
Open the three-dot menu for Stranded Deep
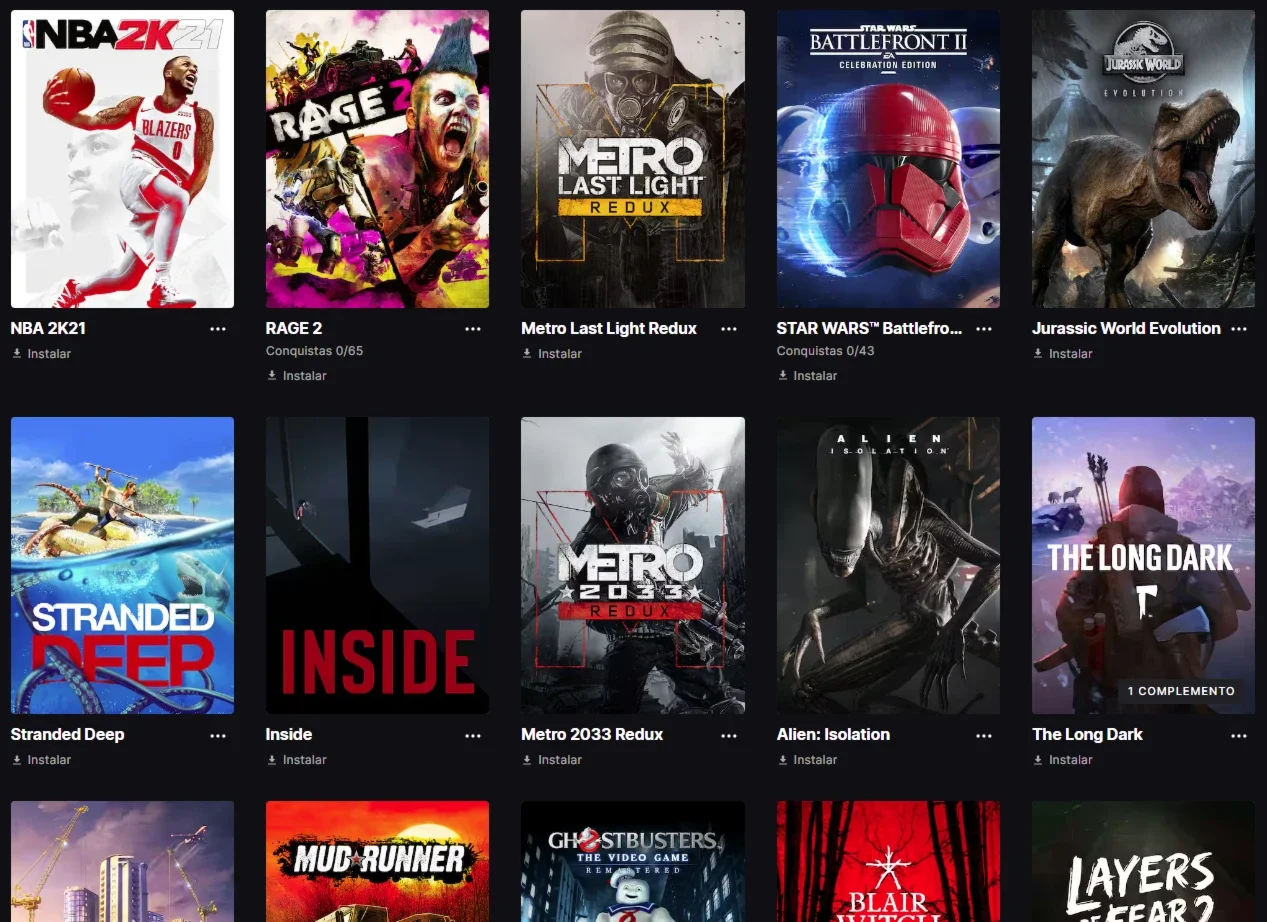217,735
